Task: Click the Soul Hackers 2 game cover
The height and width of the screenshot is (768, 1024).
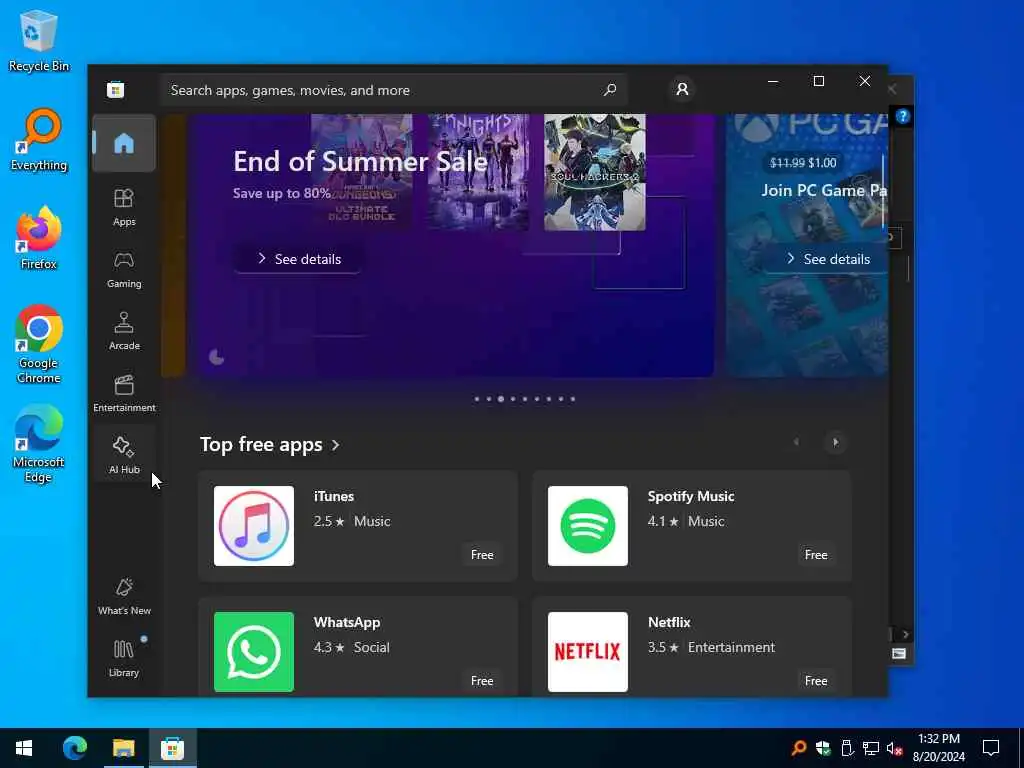Action: pos(594,172)
